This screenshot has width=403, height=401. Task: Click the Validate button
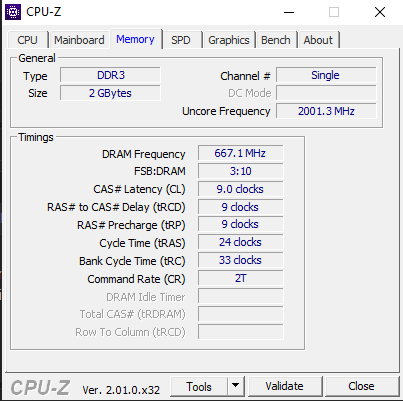pos(285,386)
